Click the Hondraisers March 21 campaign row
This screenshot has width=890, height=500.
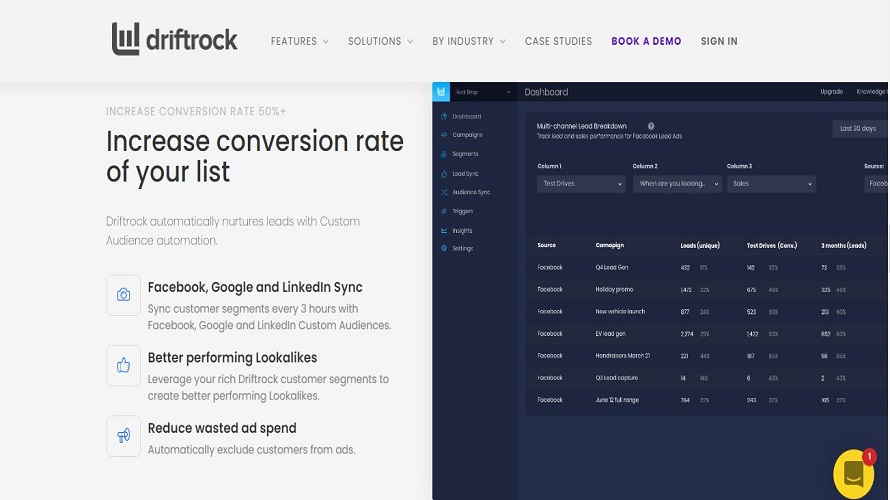[x=707, y=356]
